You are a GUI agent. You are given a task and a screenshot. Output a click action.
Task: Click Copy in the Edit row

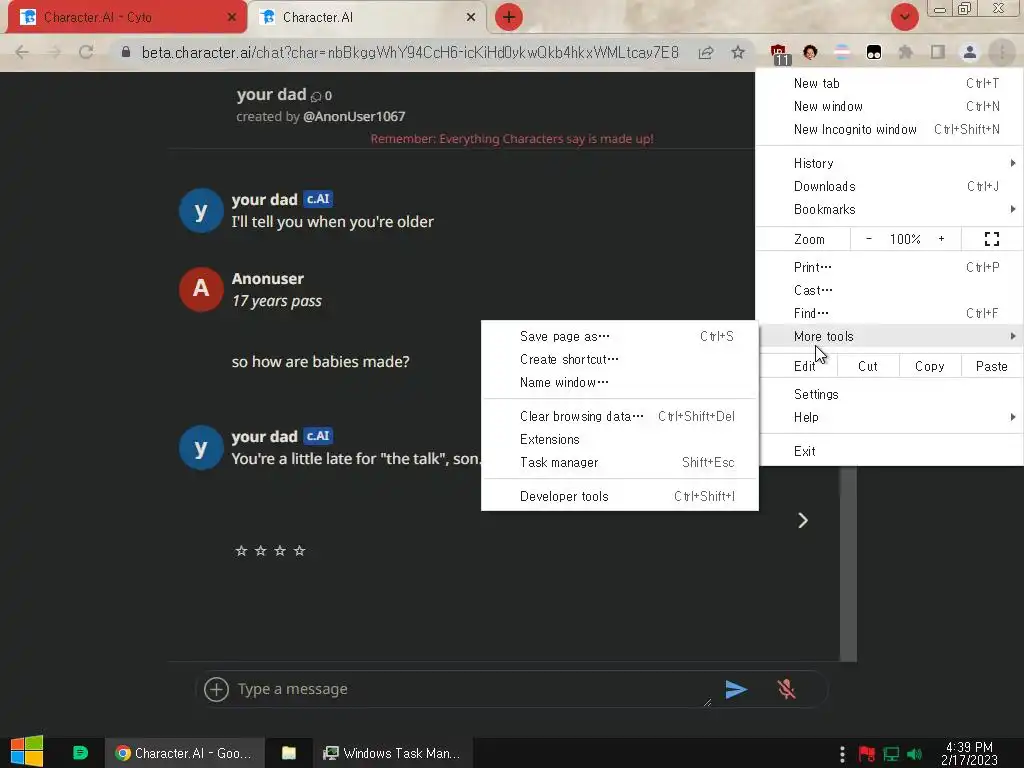pyautogui.click(x=929, y=366)
